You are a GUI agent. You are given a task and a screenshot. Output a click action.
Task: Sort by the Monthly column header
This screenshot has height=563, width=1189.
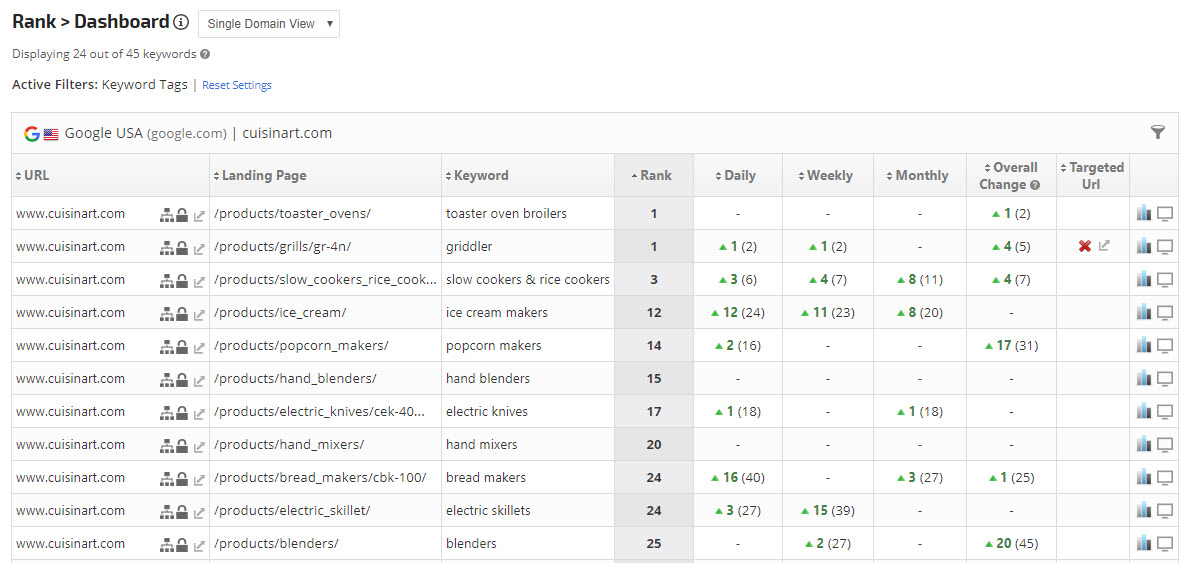(918, 175)
